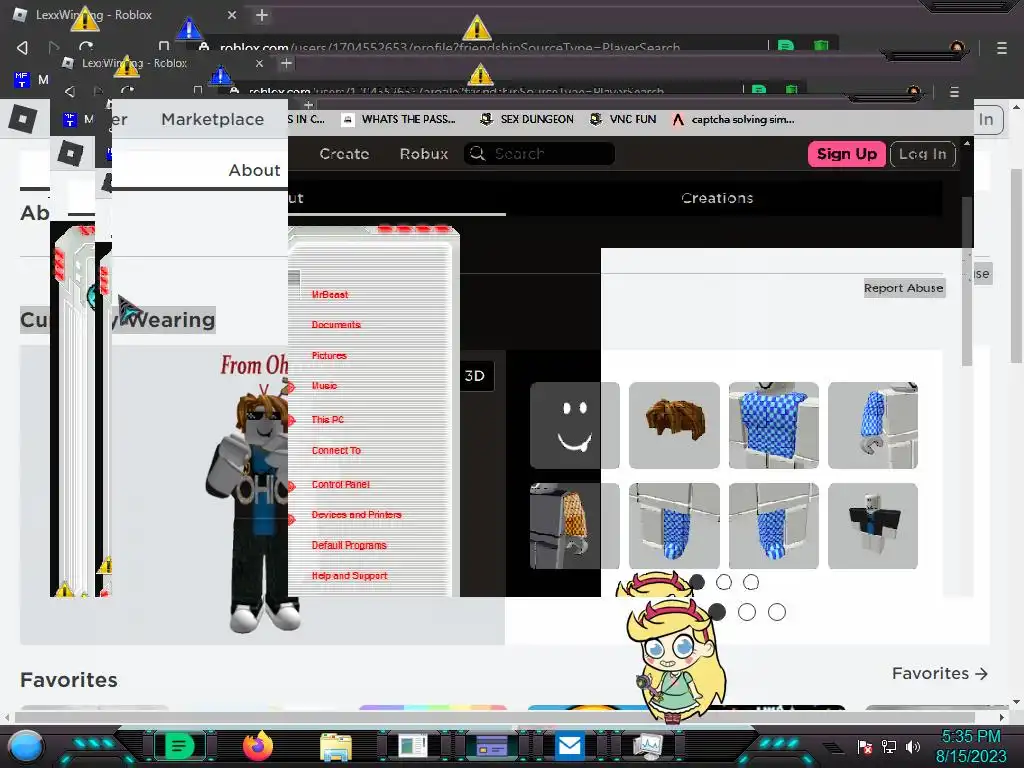Click Robux in the dark Roblox navigation bar

(x=424, y=154)
